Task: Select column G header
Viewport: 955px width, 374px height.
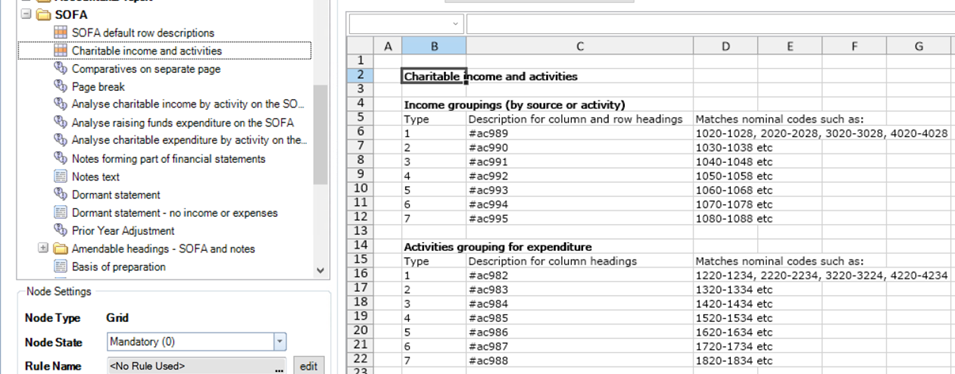Action: coord(919,46)
